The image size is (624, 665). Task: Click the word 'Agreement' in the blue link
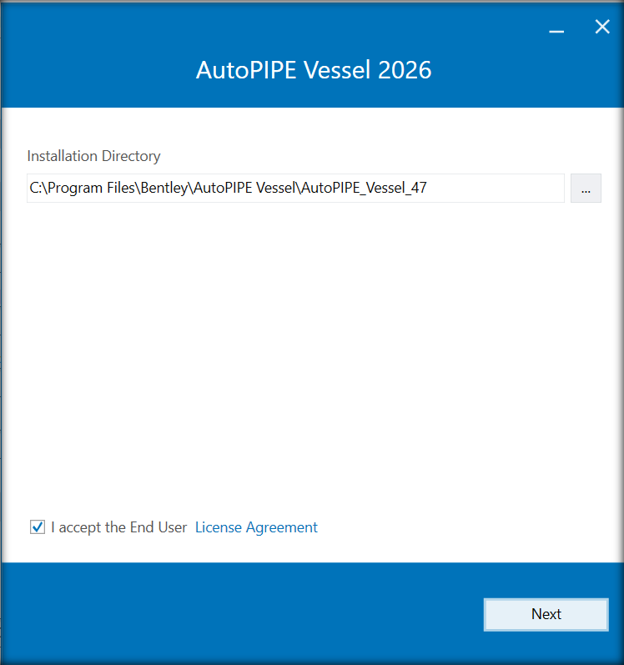(282, 528)
